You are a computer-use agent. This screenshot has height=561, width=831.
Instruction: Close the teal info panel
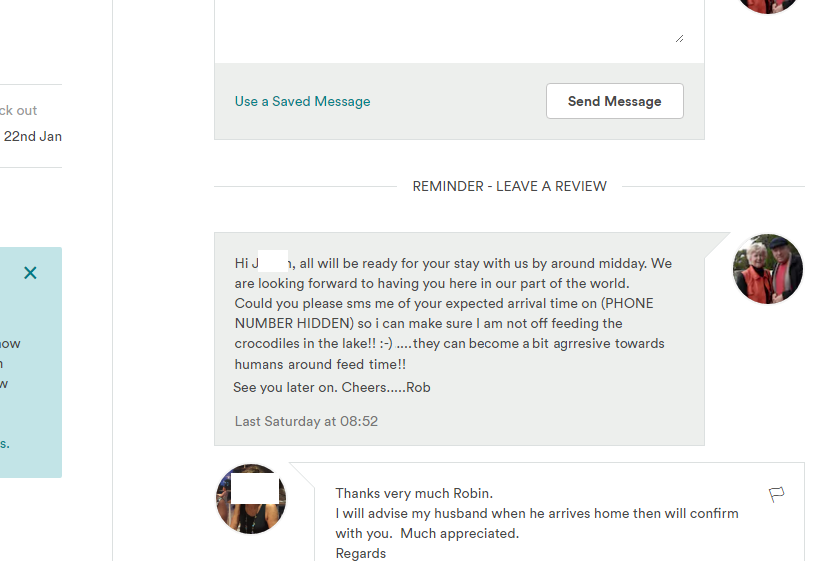click(30, 273)
